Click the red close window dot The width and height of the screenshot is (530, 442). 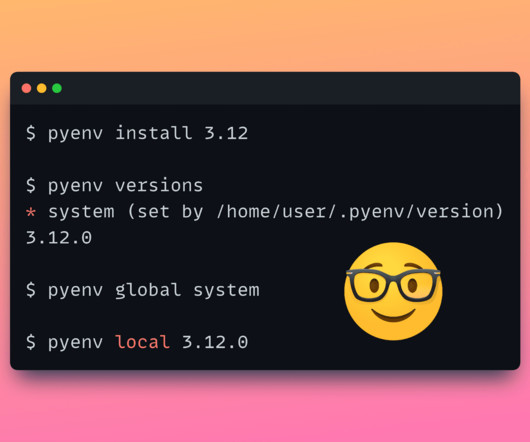pyautogui.click(x=26, y=88)
